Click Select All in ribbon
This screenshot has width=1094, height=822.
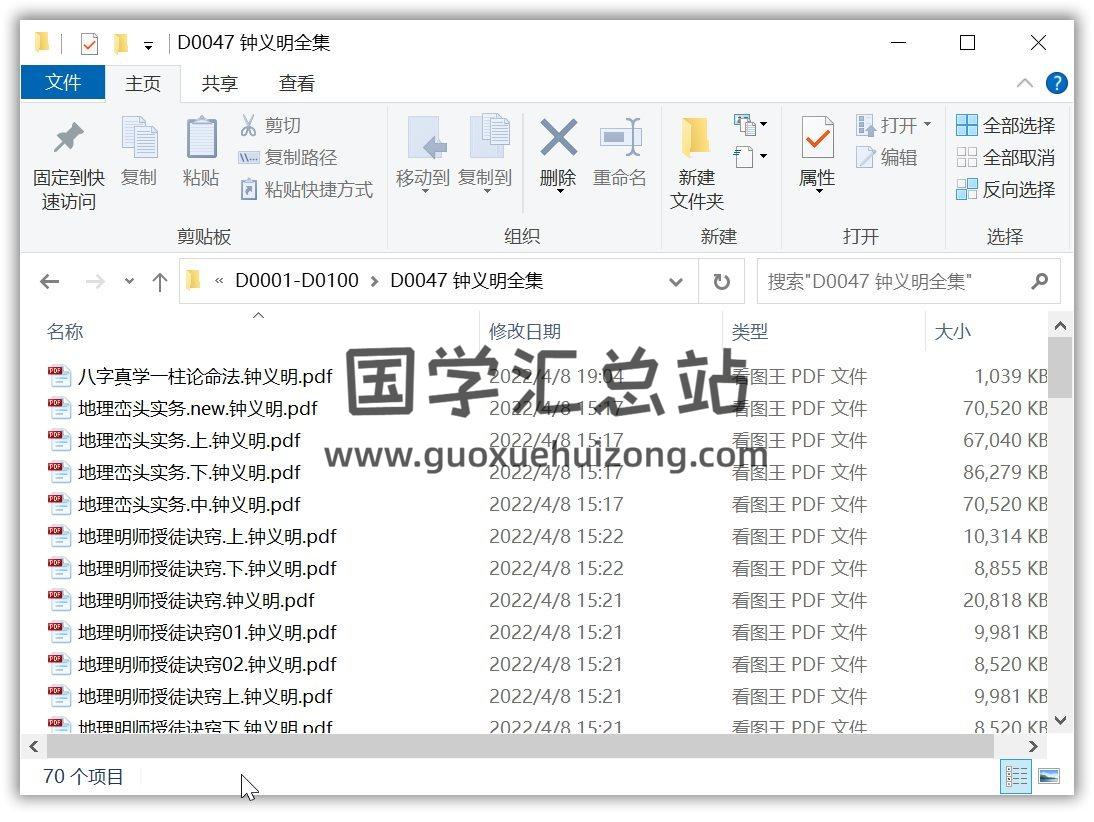(1006, 125)
